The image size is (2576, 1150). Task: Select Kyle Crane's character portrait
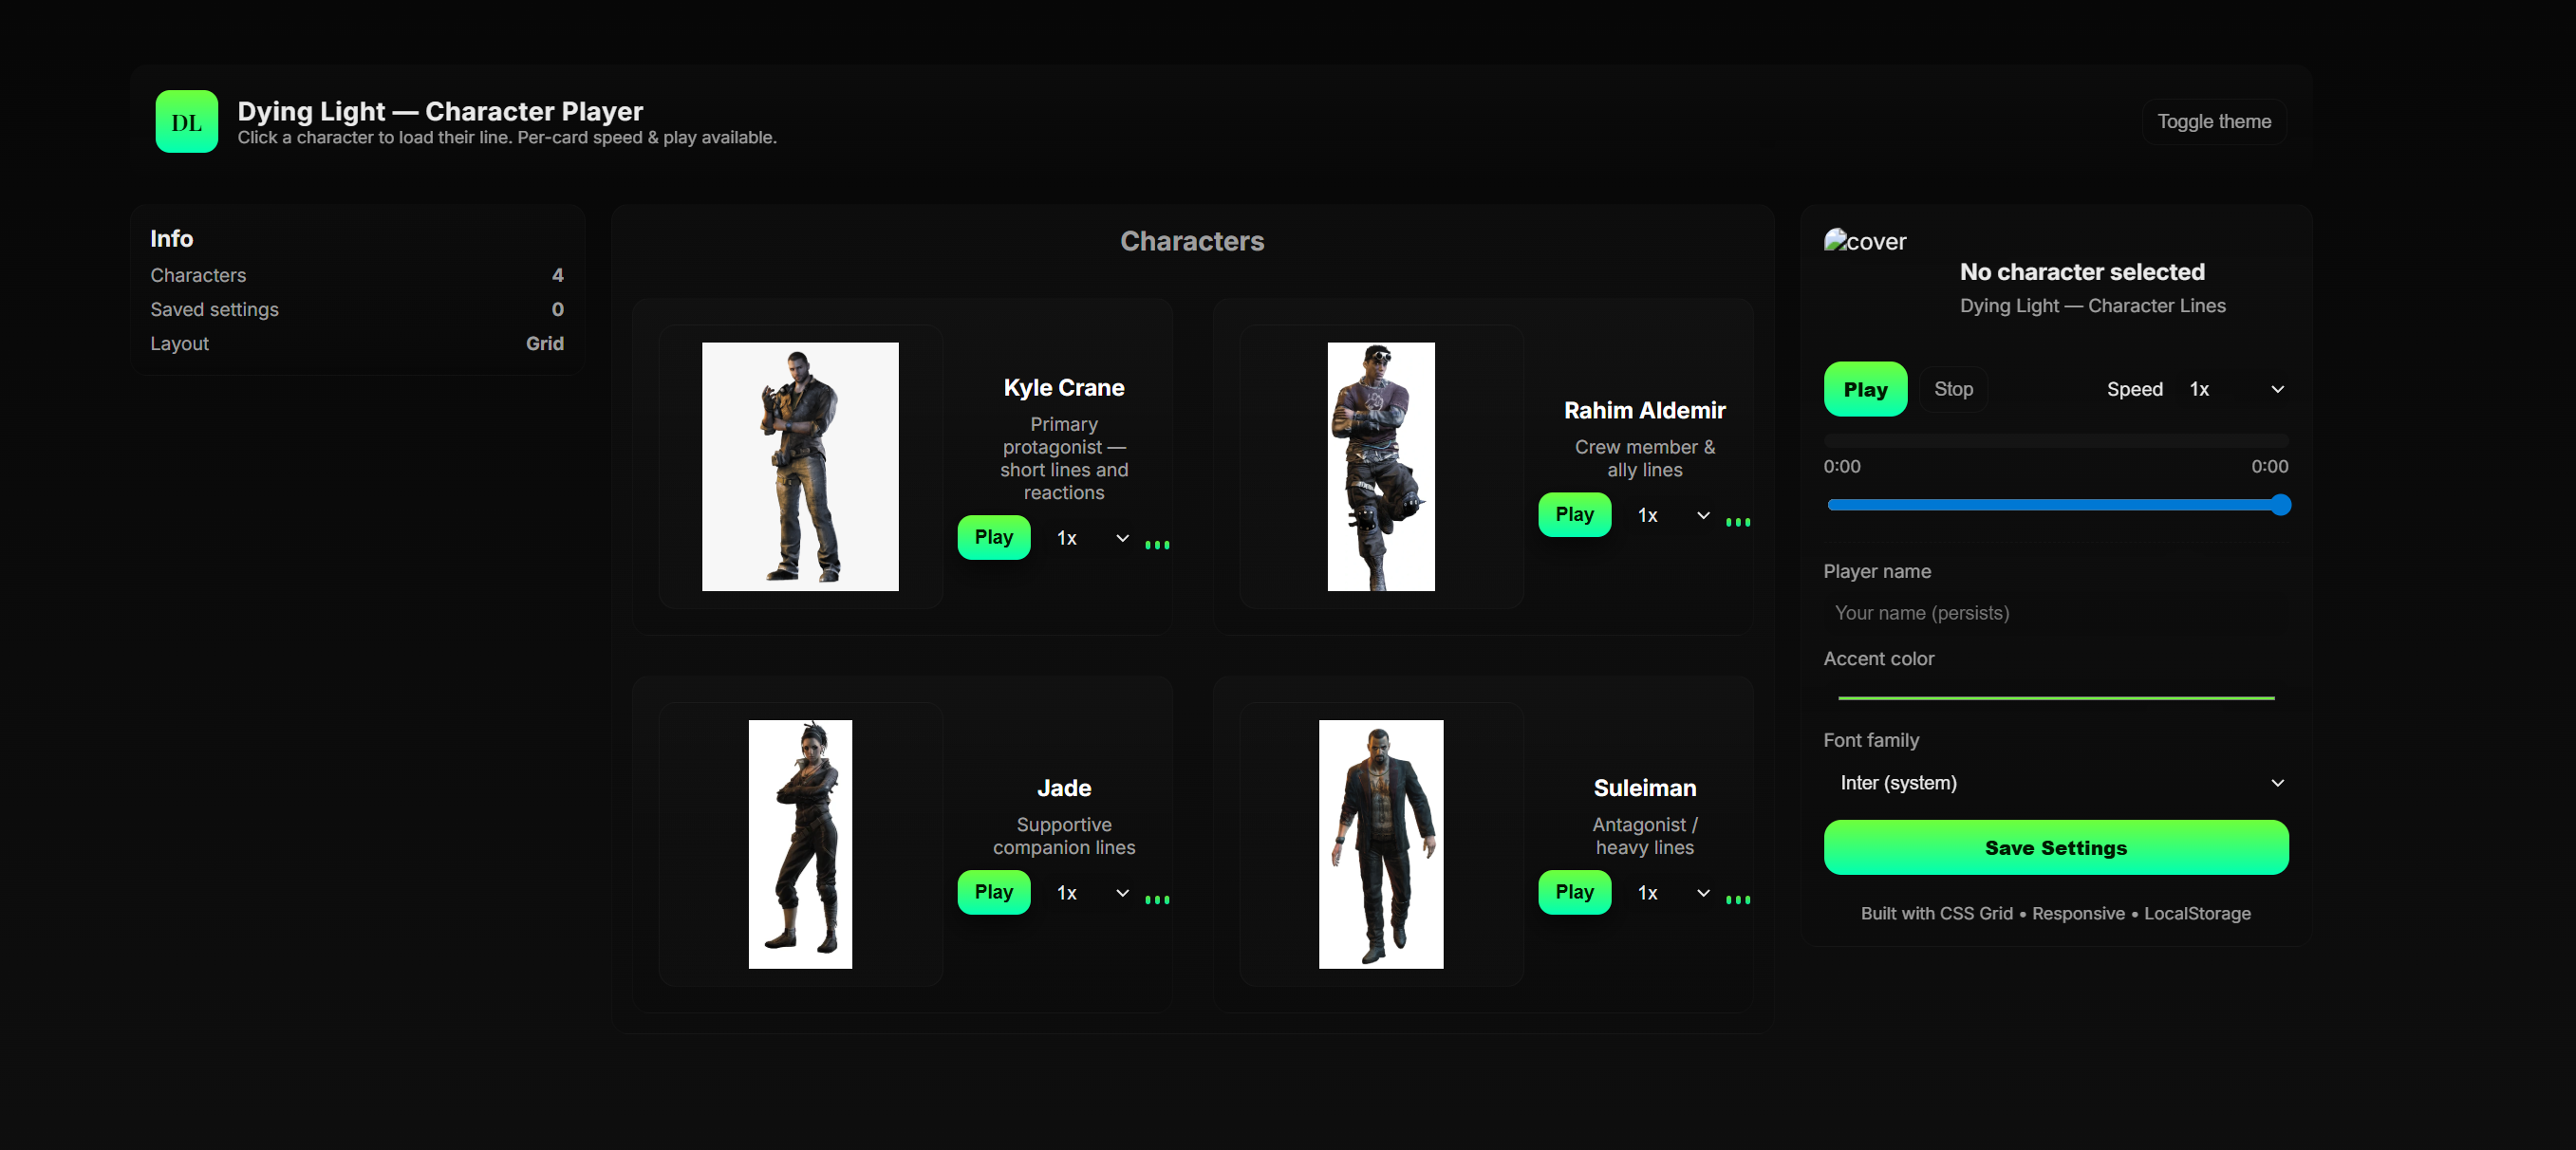(800, 467)
